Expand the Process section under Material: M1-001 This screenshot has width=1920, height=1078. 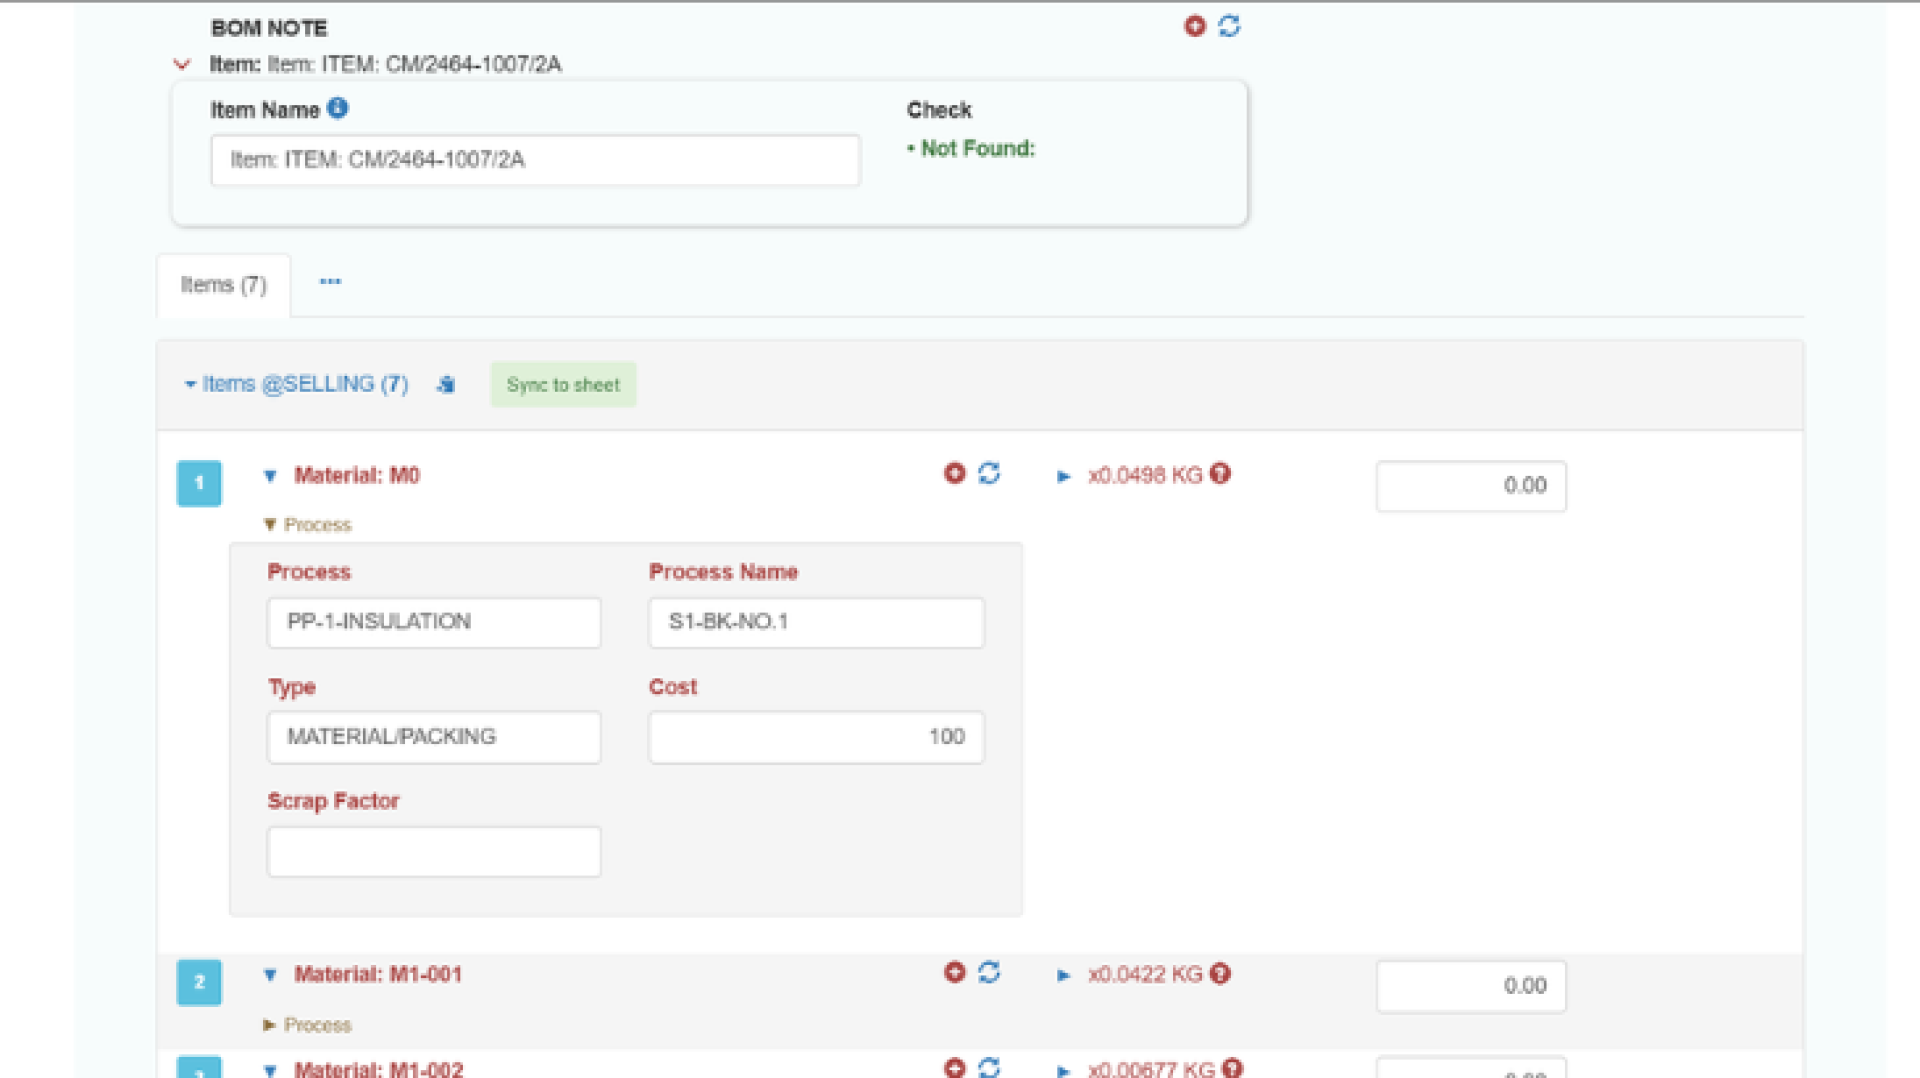269,1025
